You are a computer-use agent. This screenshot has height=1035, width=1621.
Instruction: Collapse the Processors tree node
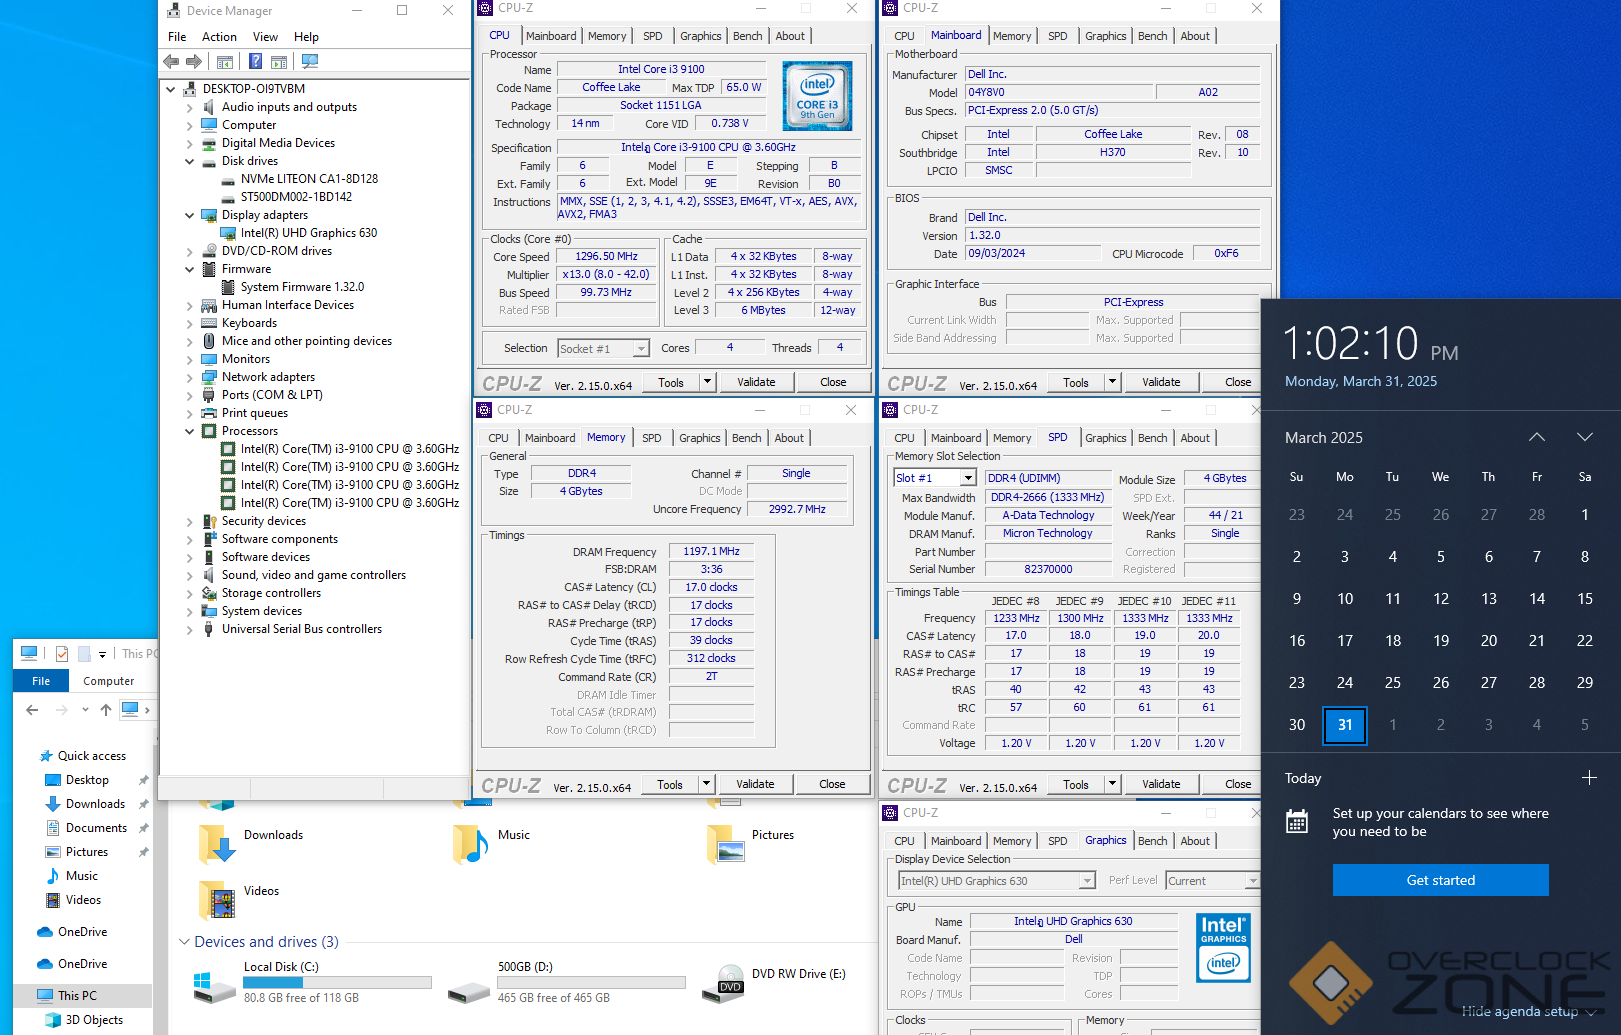click(190, 432)
